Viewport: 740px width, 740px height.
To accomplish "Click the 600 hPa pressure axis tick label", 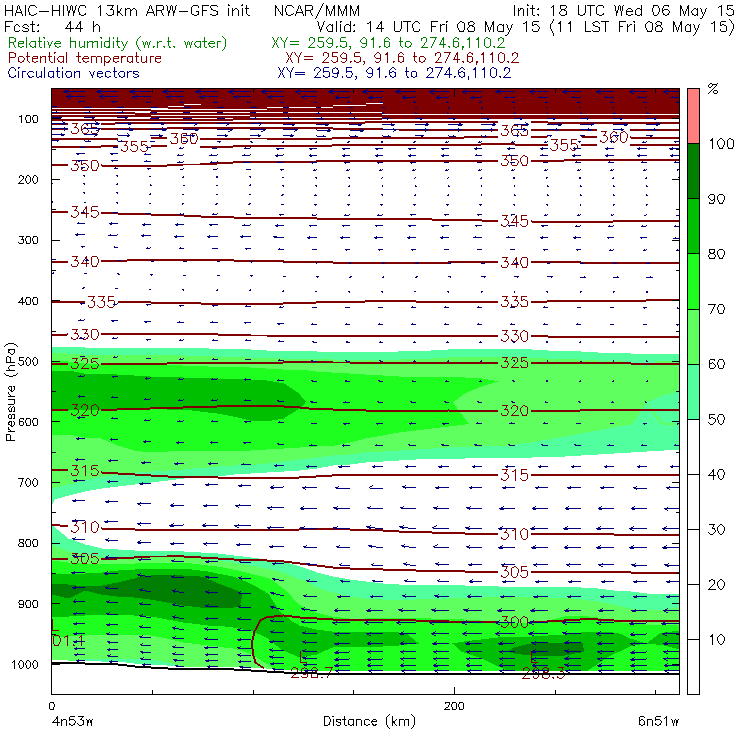I will tap(28, 422).
